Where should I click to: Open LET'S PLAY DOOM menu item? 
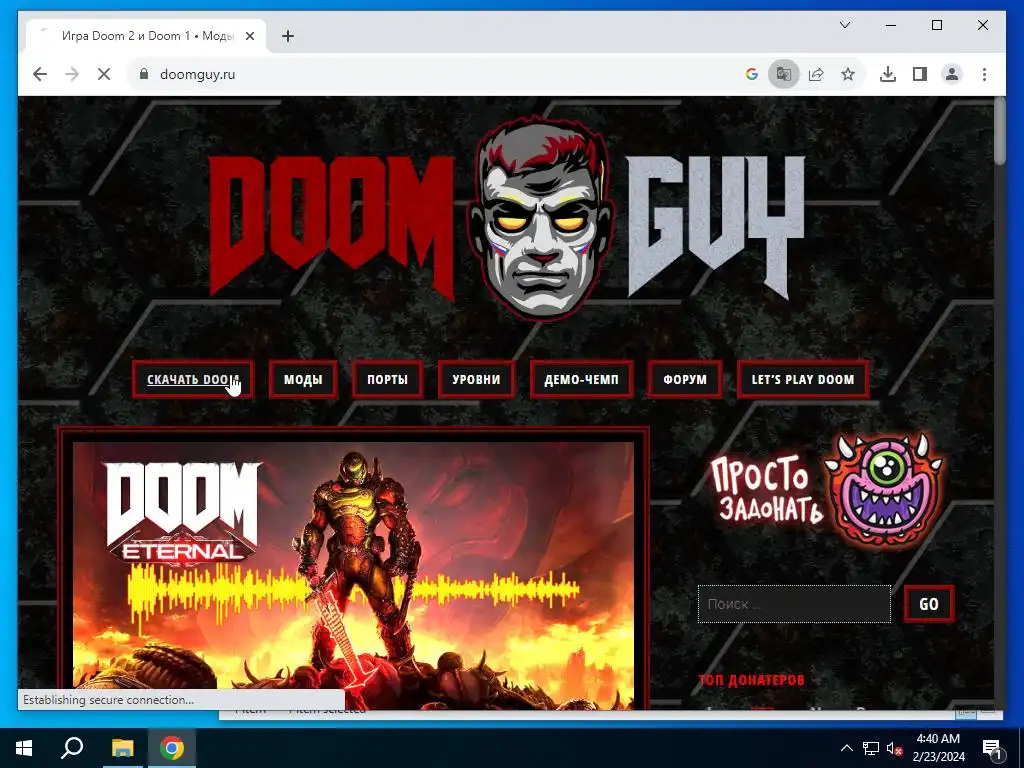click(803, 379)
